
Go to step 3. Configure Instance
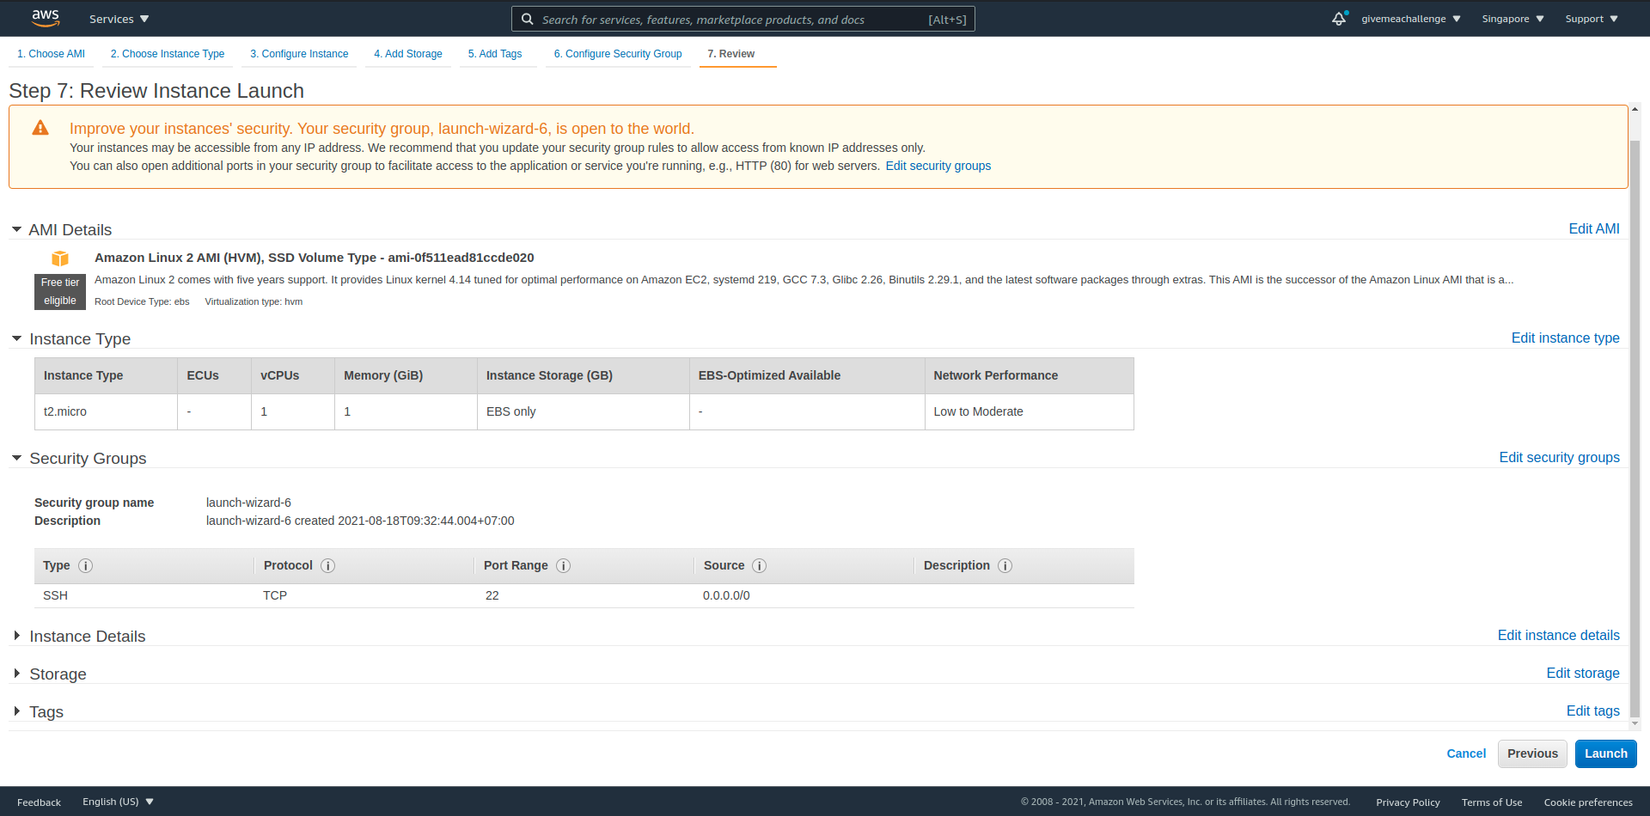[299, 54]
